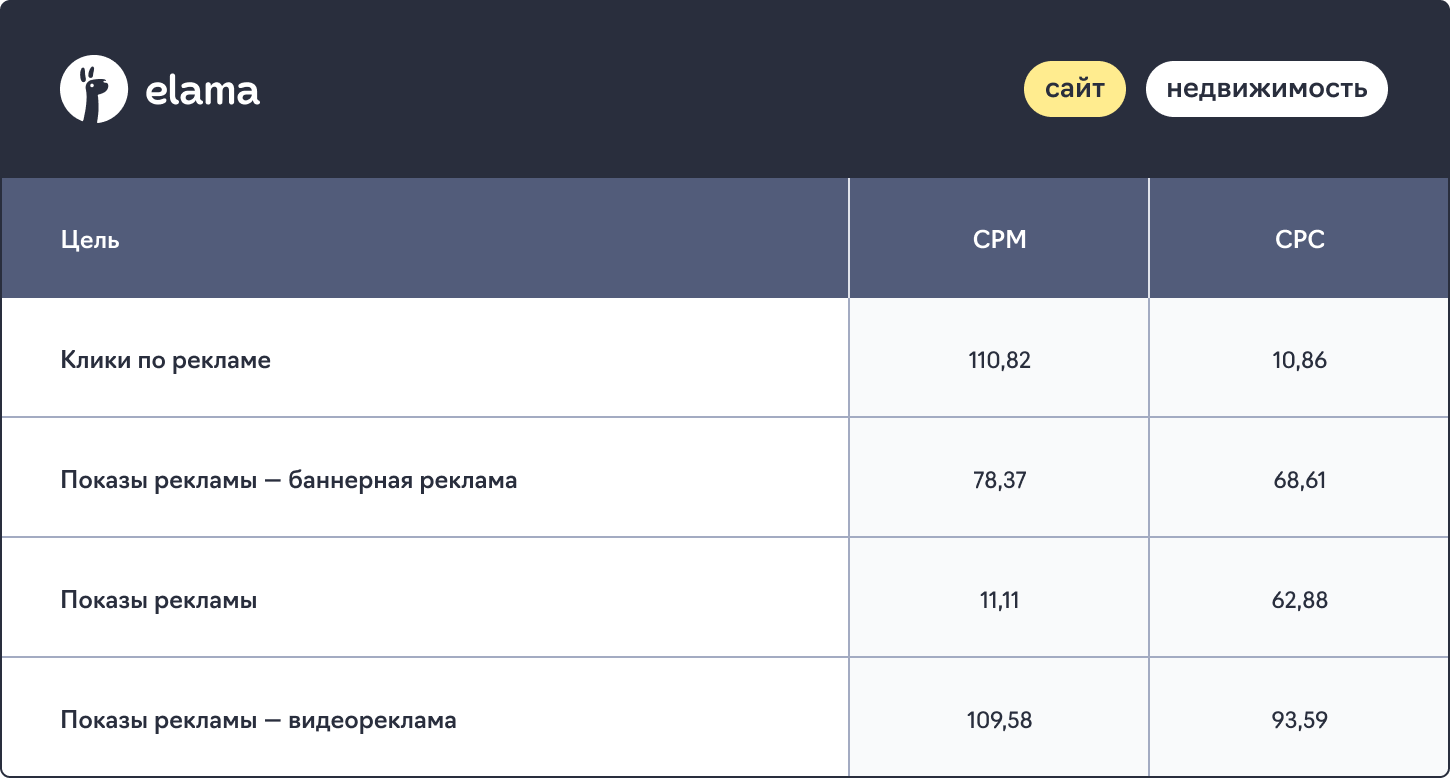Click the Цель column header
This screenshot has height=778, width=1450.
coord(90,240)
